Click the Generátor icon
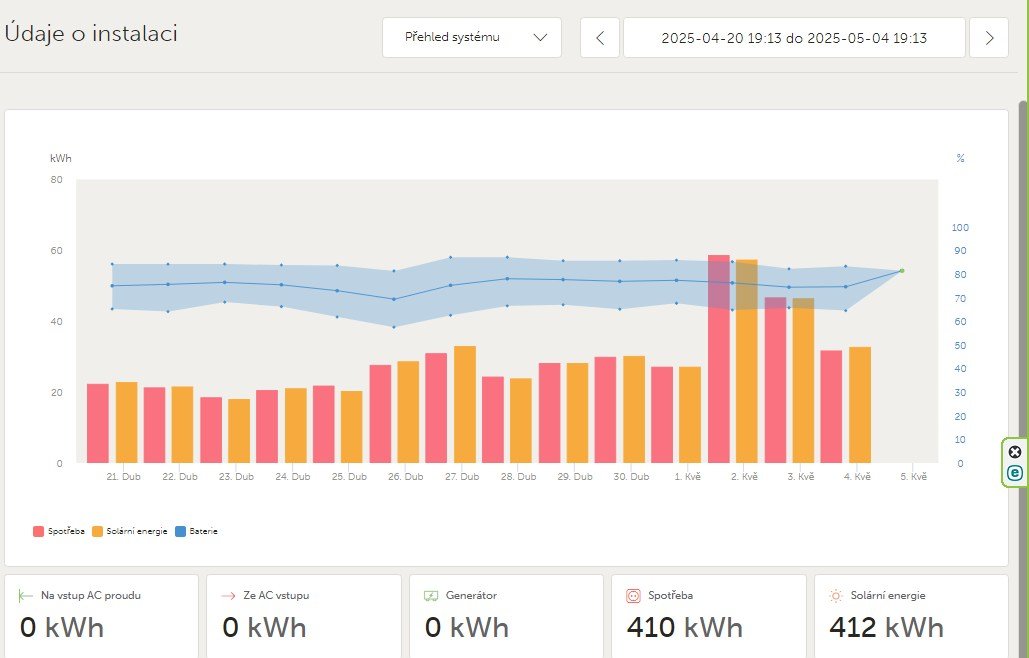The height and width of the screenshot is (658, 1029). (431, 595)
